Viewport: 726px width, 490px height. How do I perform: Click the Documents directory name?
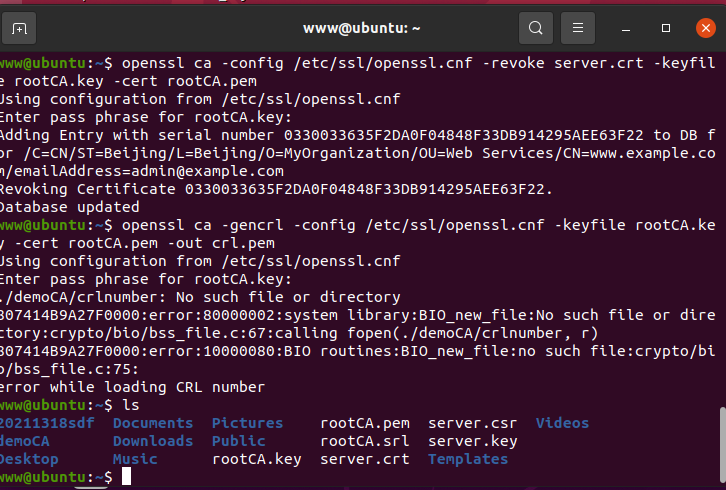152,423
